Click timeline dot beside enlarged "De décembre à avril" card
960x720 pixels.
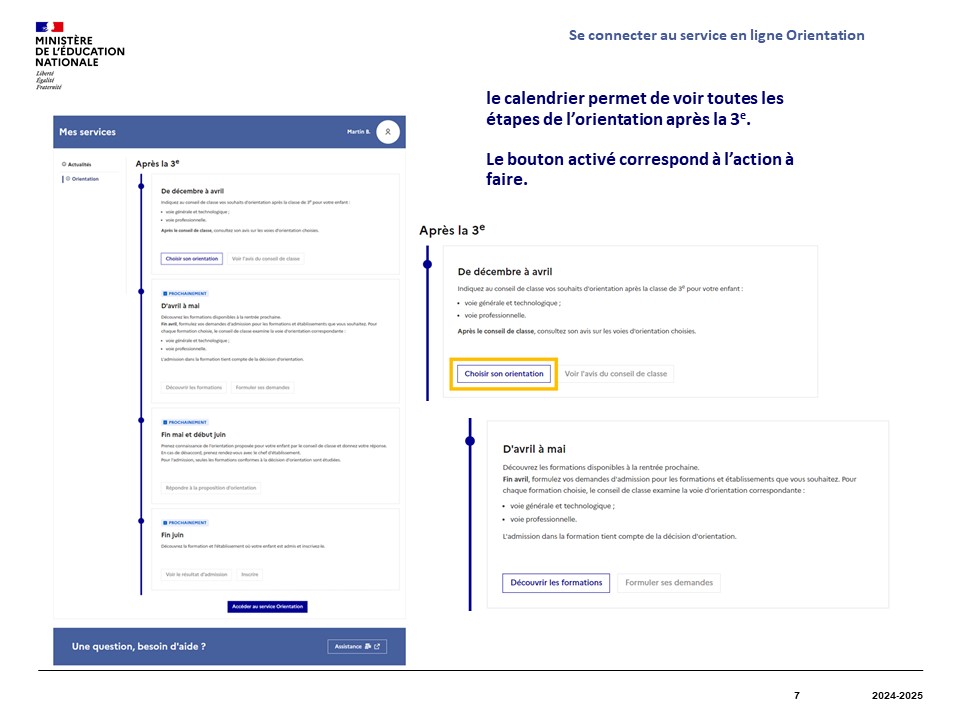pyautogui.click(x=427, y=264)
